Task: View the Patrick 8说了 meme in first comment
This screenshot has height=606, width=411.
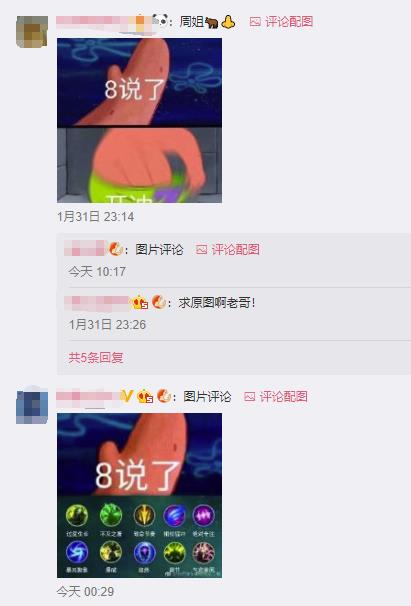Action: 140,120
